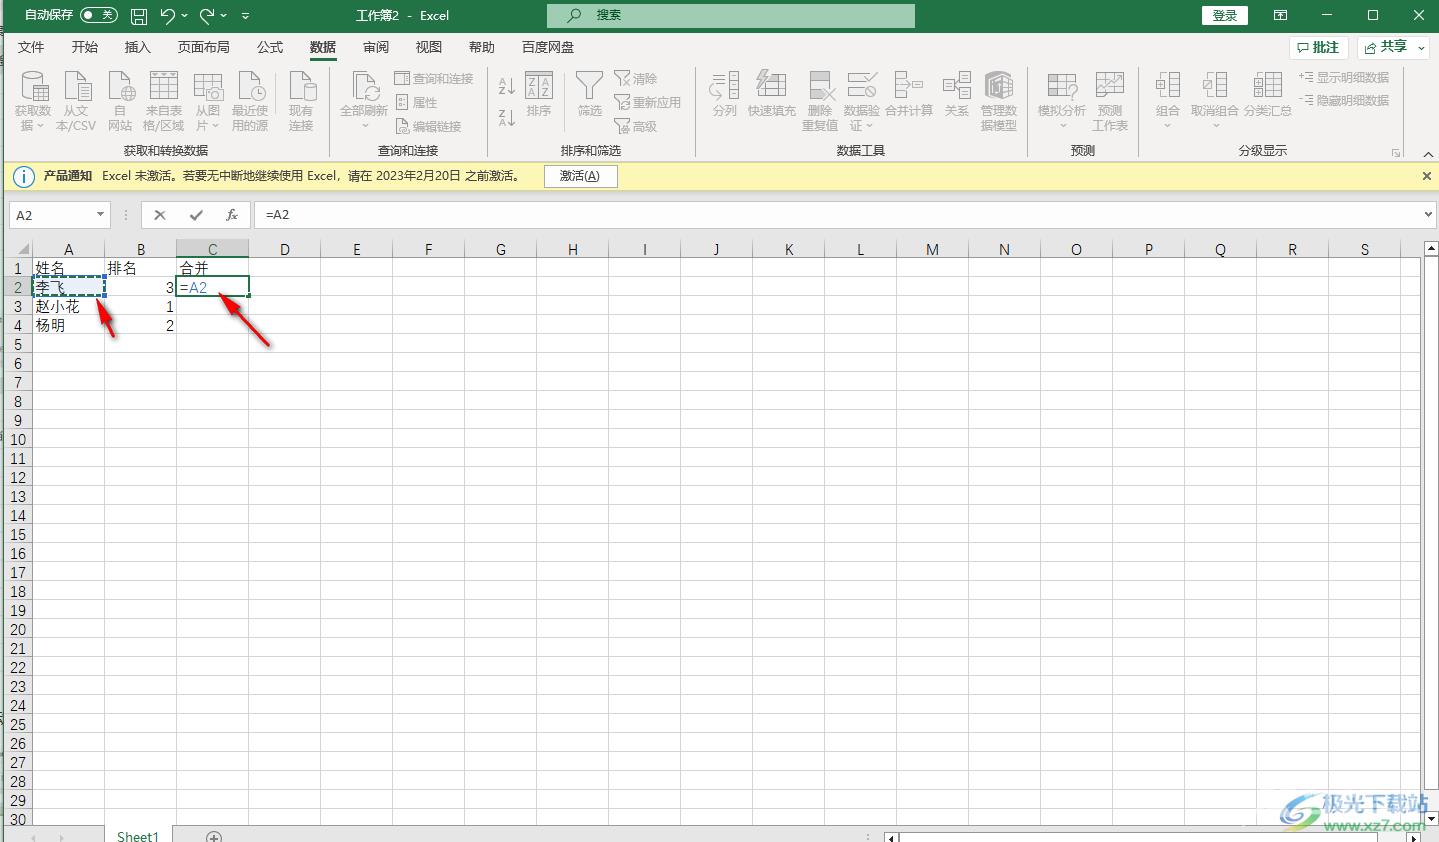
Task: Click the Sign in (登录) button
Action: click(1225, 16)
